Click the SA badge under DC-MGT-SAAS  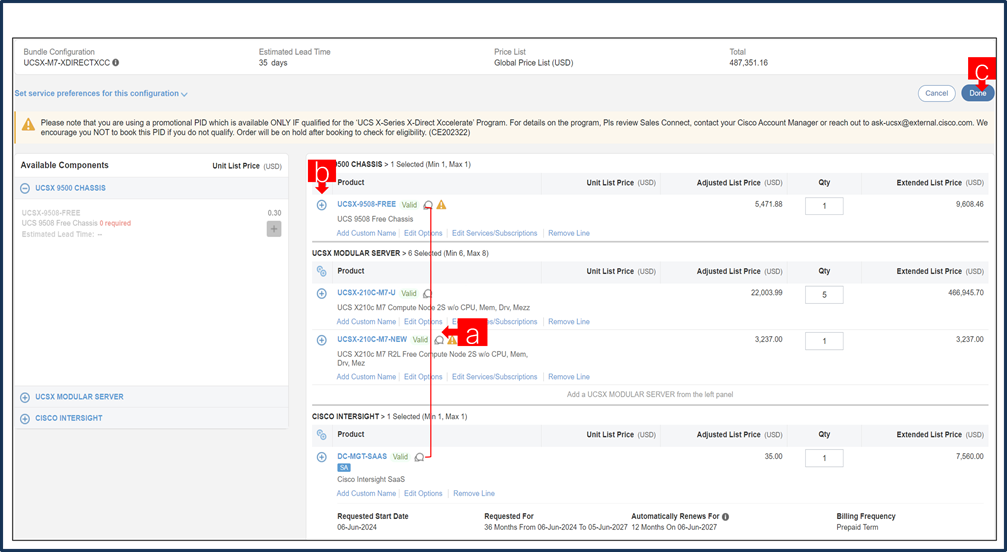point(344,468)
